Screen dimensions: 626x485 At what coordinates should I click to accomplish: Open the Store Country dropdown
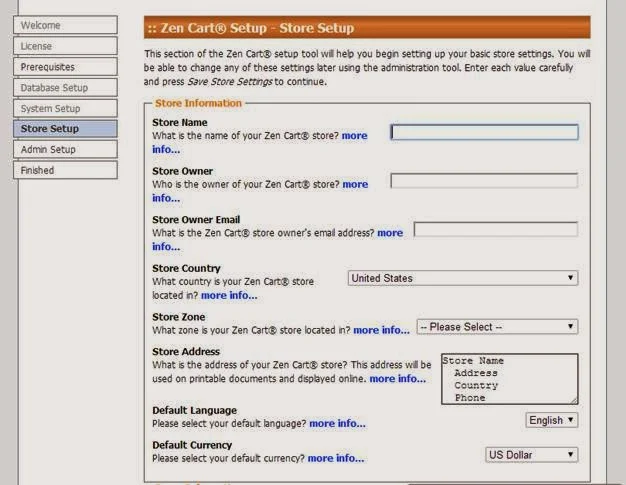(x=463, y=278)
